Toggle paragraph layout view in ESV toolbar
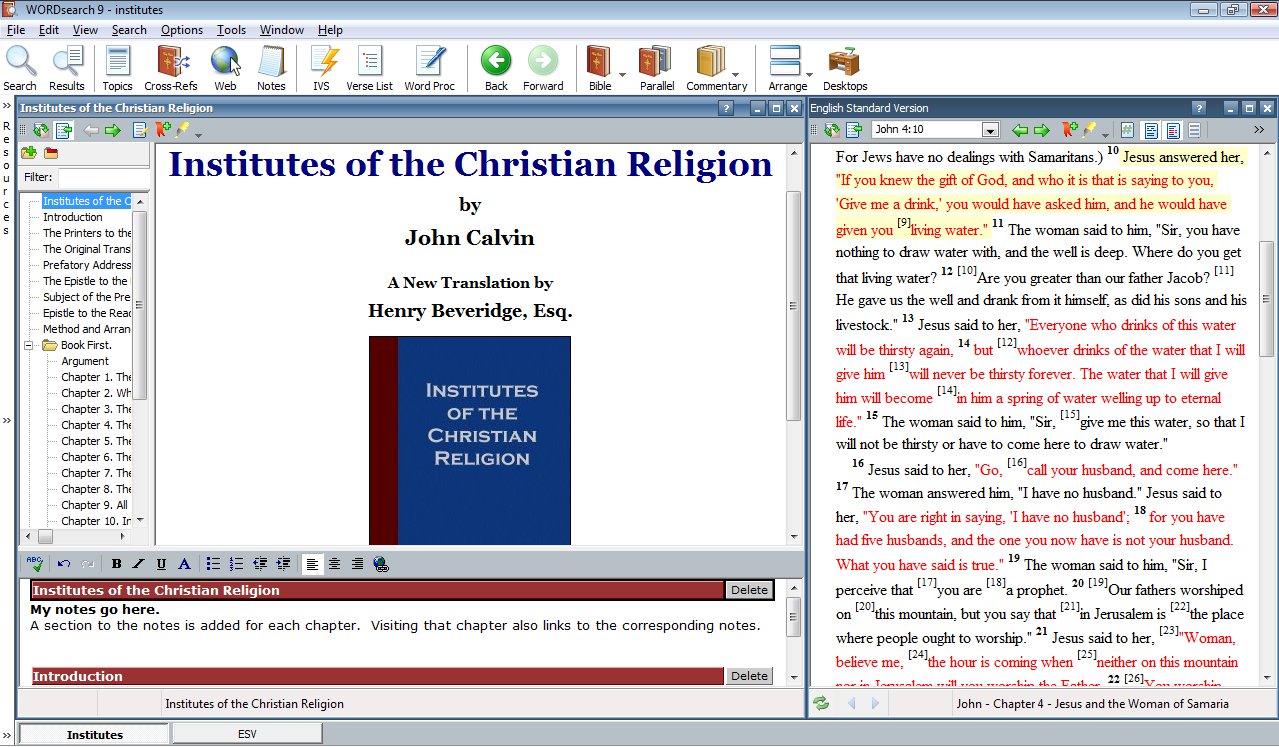 [x=1150, y=130]
